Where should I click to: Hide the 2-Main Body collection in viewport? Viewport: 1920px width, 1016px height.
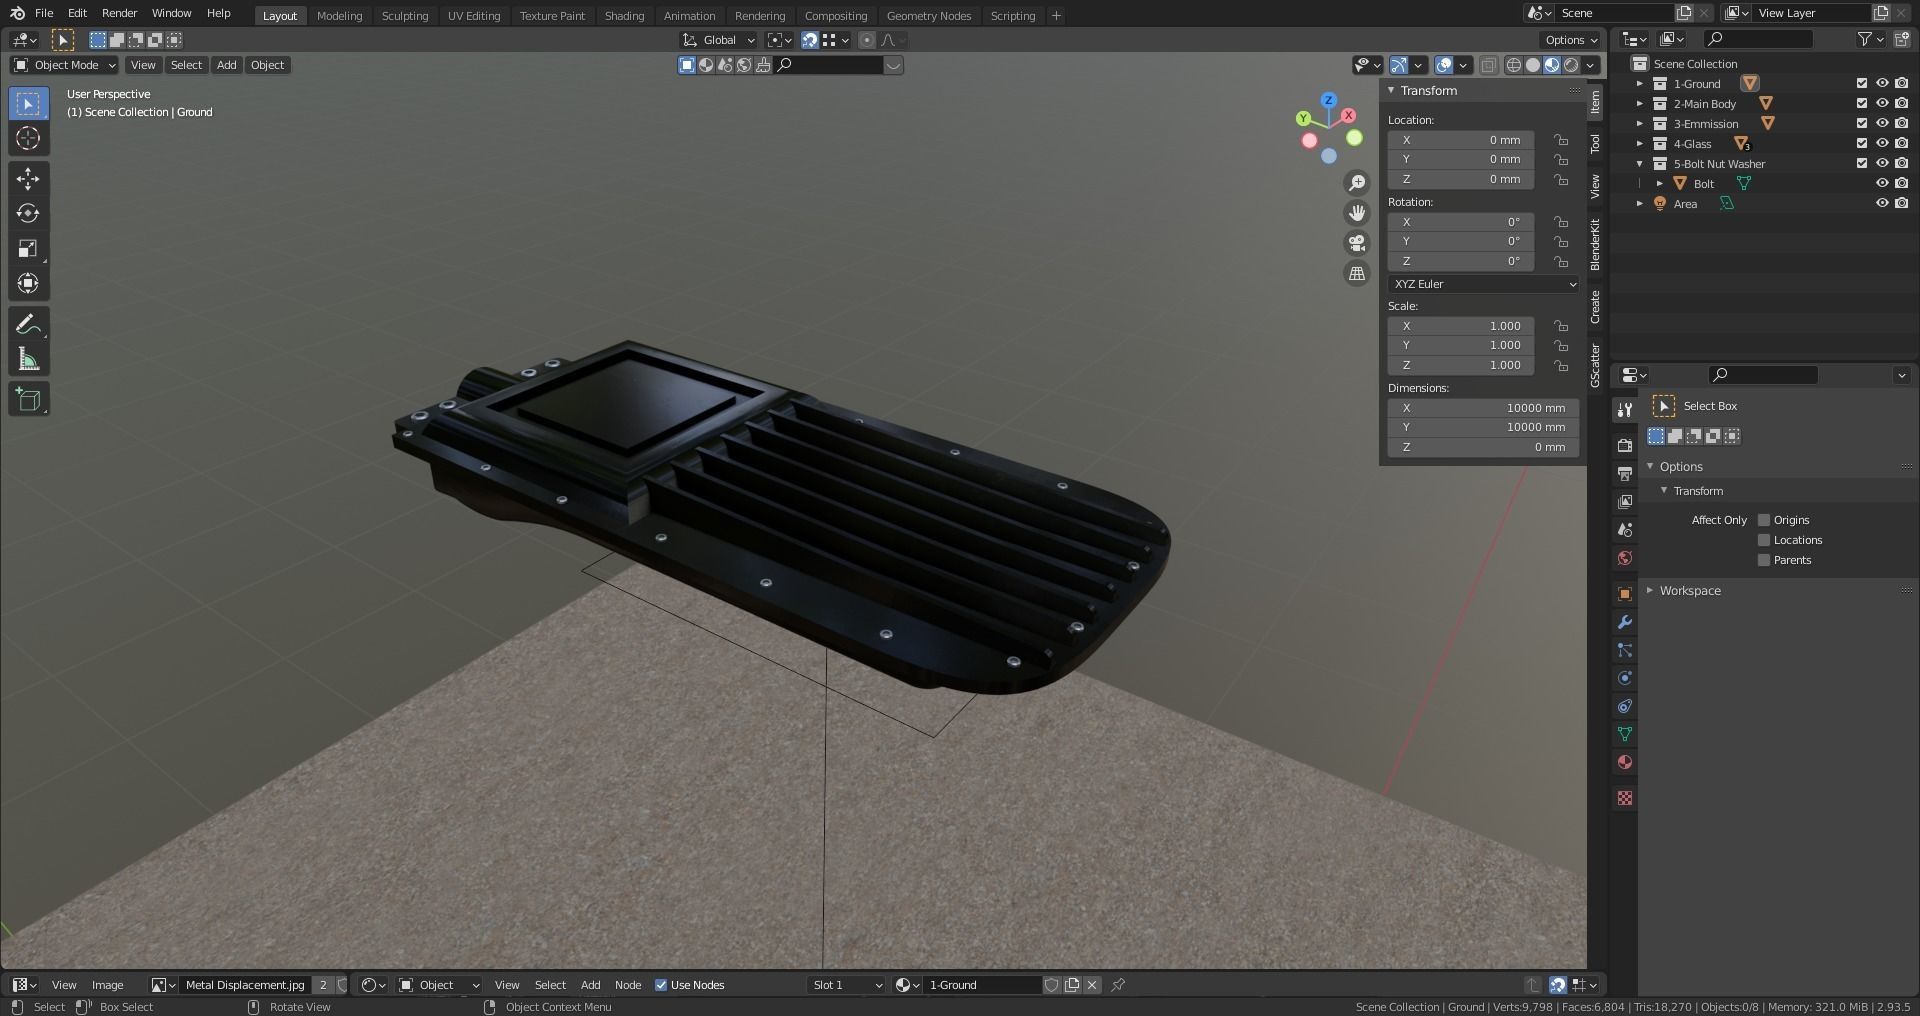(x=1882, y=104)
